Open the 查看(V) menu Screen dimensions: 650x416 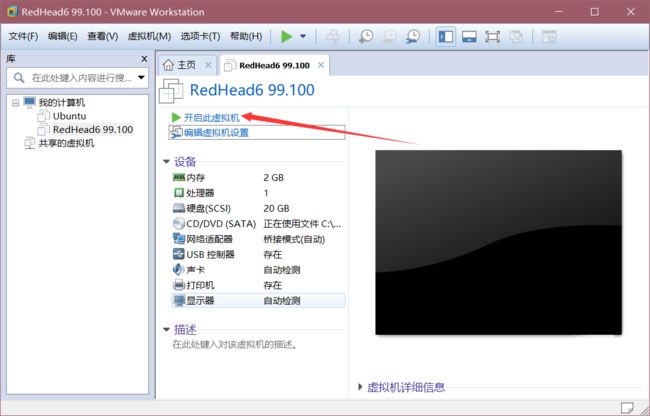(102, 36)
